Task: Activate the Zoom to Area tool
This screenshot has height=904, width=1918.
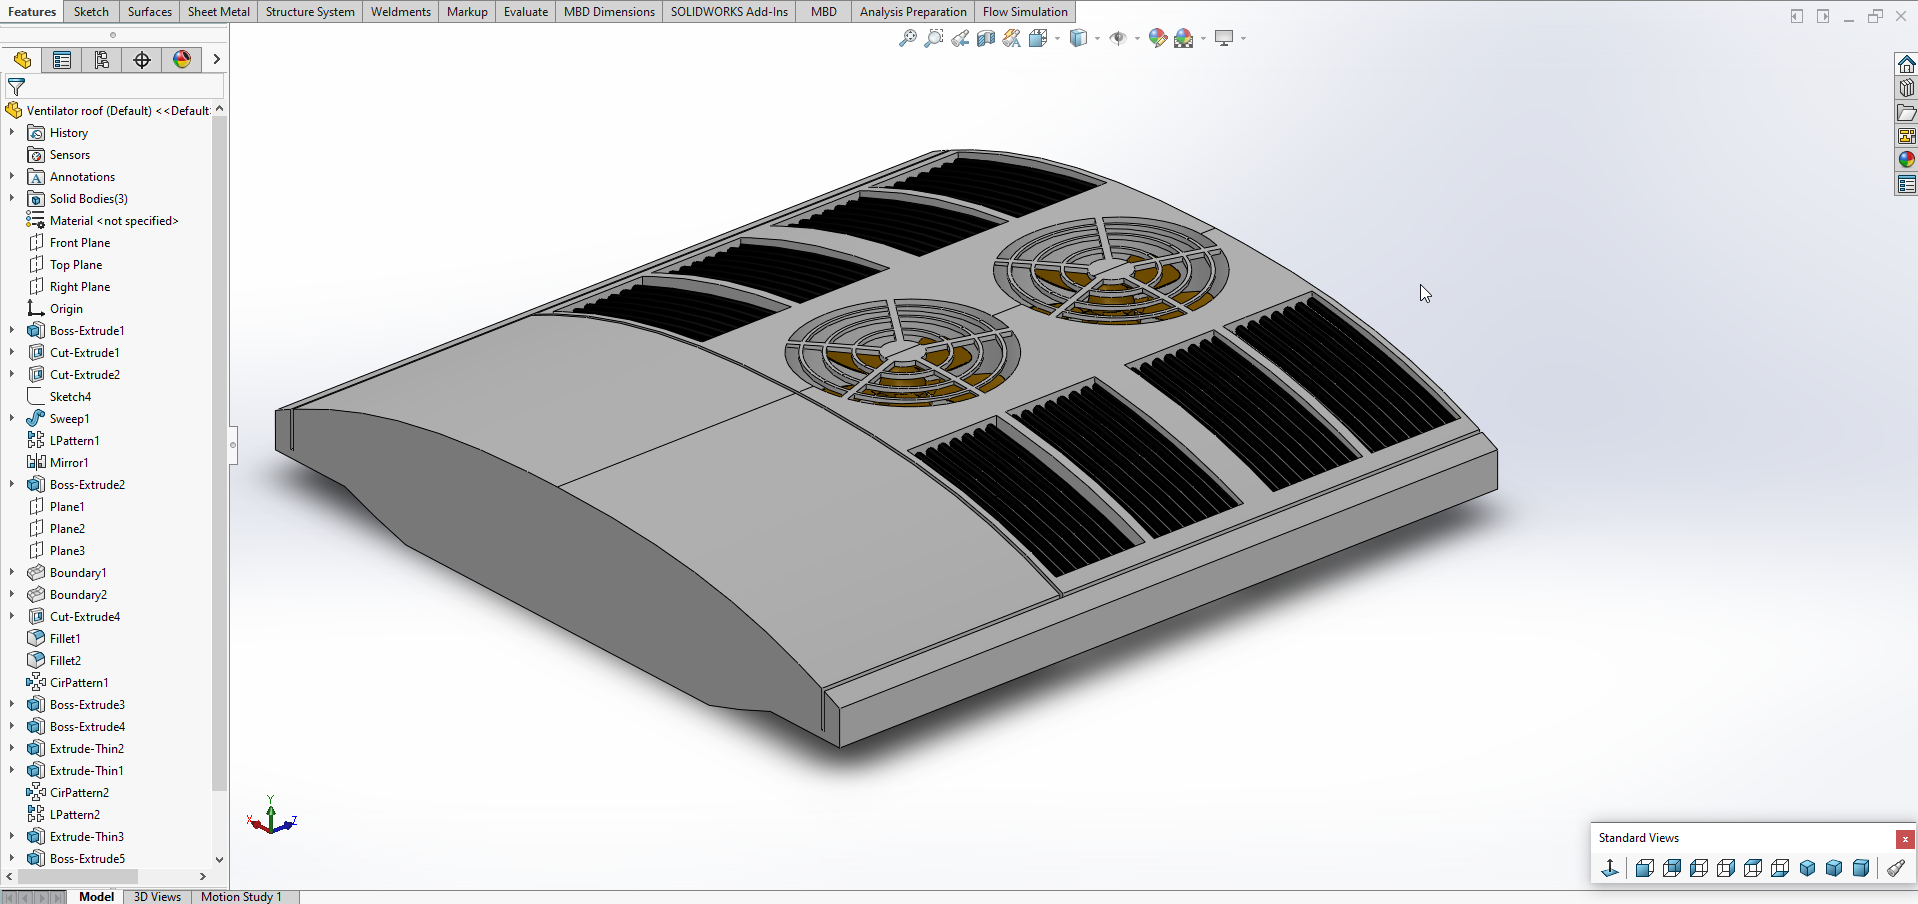Action: click(x=933, y=38)
